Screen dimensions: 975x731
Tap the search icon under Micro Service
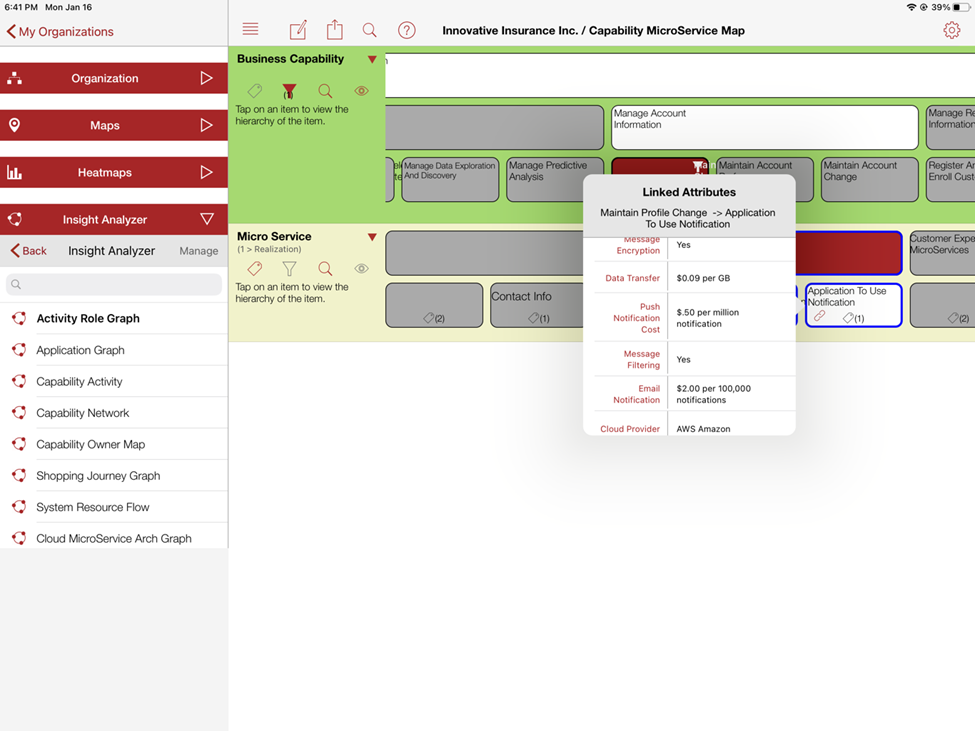tap(325, 269)
